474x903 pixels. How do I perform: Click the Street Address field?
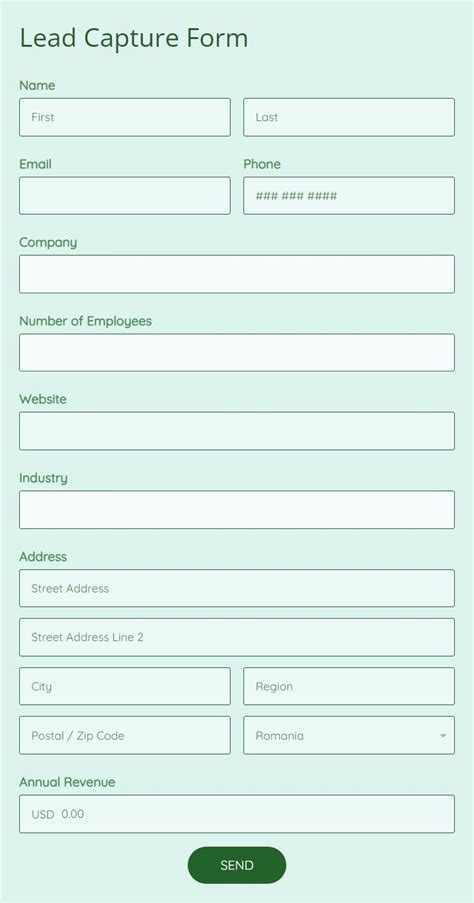[237, 588]
